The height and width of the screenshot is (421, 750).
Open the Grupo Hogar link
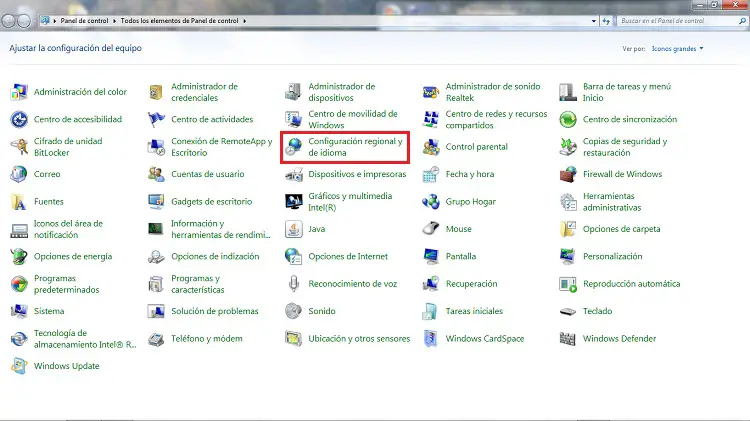pos(471,202)
